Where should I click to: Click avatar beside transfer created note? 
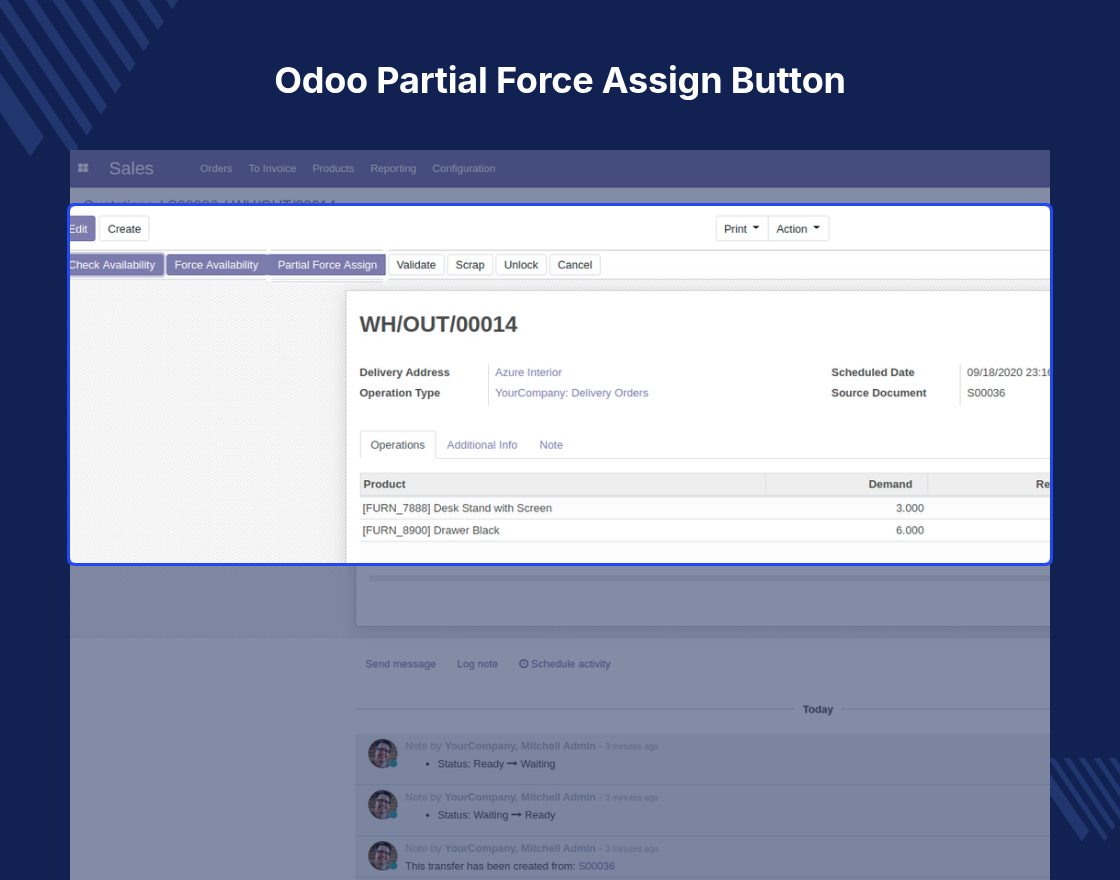coord(382,856)
